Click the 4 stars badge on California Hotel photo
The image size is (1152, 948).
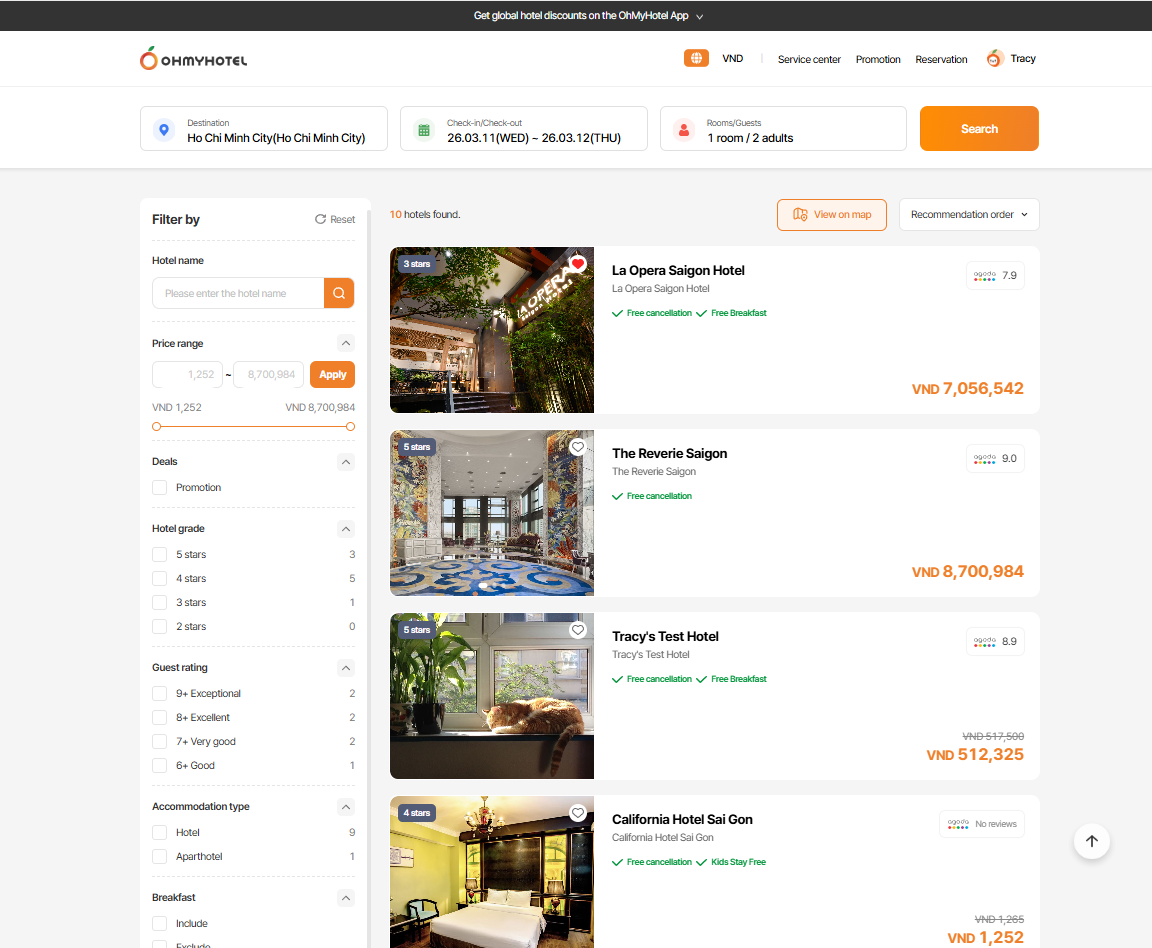(x=417, y=813)
